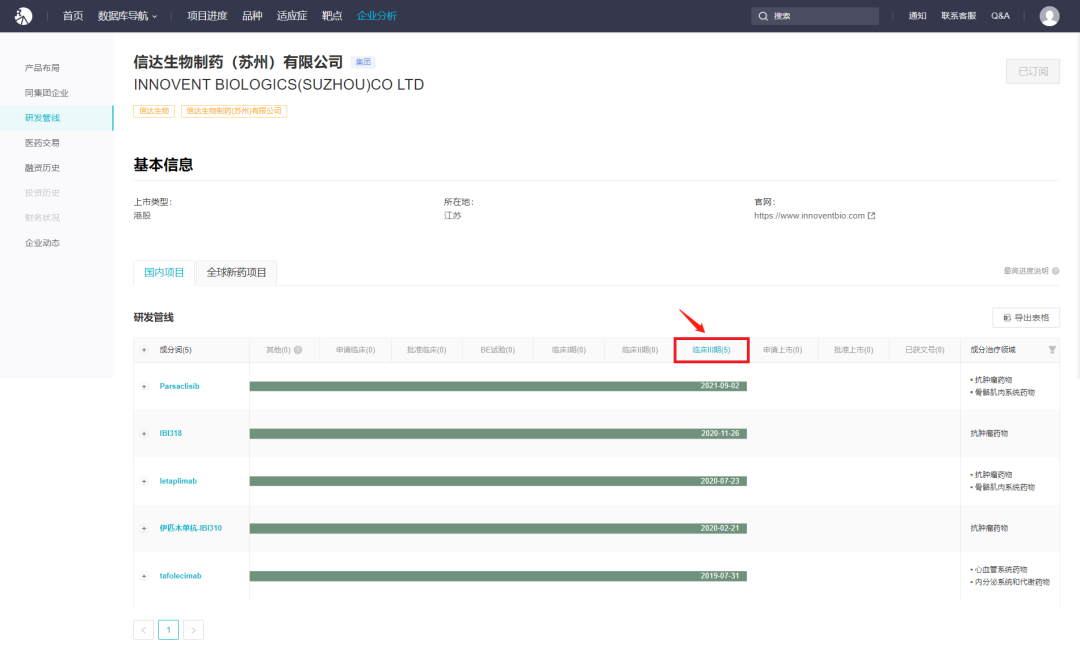This screenshot has width=1080, height=663.
Task: Go to 首页 in the top navigation
Action: tap(73, 16)
